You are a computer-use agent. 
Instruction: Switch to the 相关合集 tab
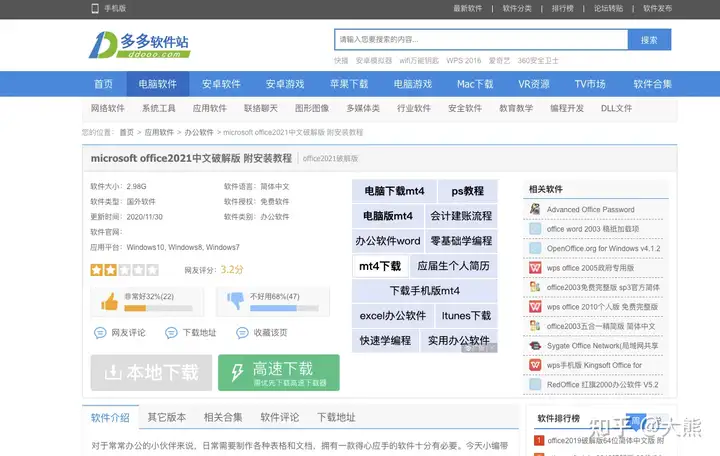[x=223, y=417]
